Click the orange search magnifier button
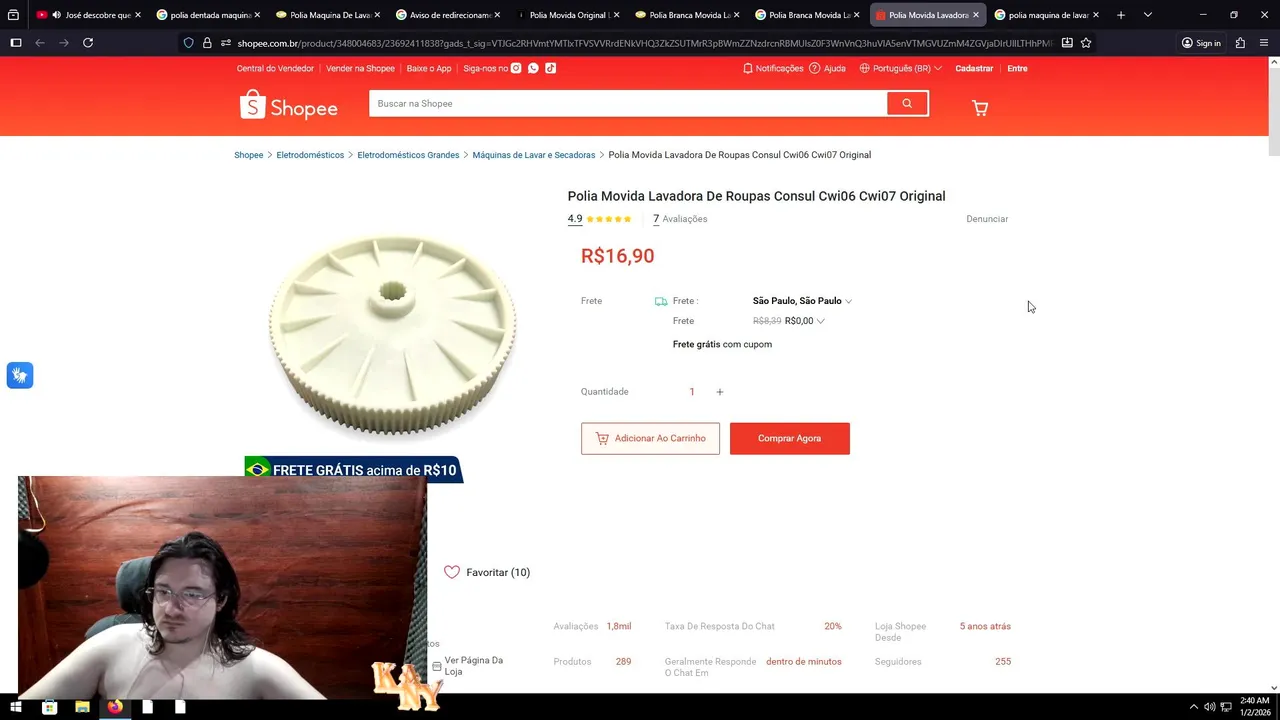This screenshot has height=720, width=1280. pos(907,103)
